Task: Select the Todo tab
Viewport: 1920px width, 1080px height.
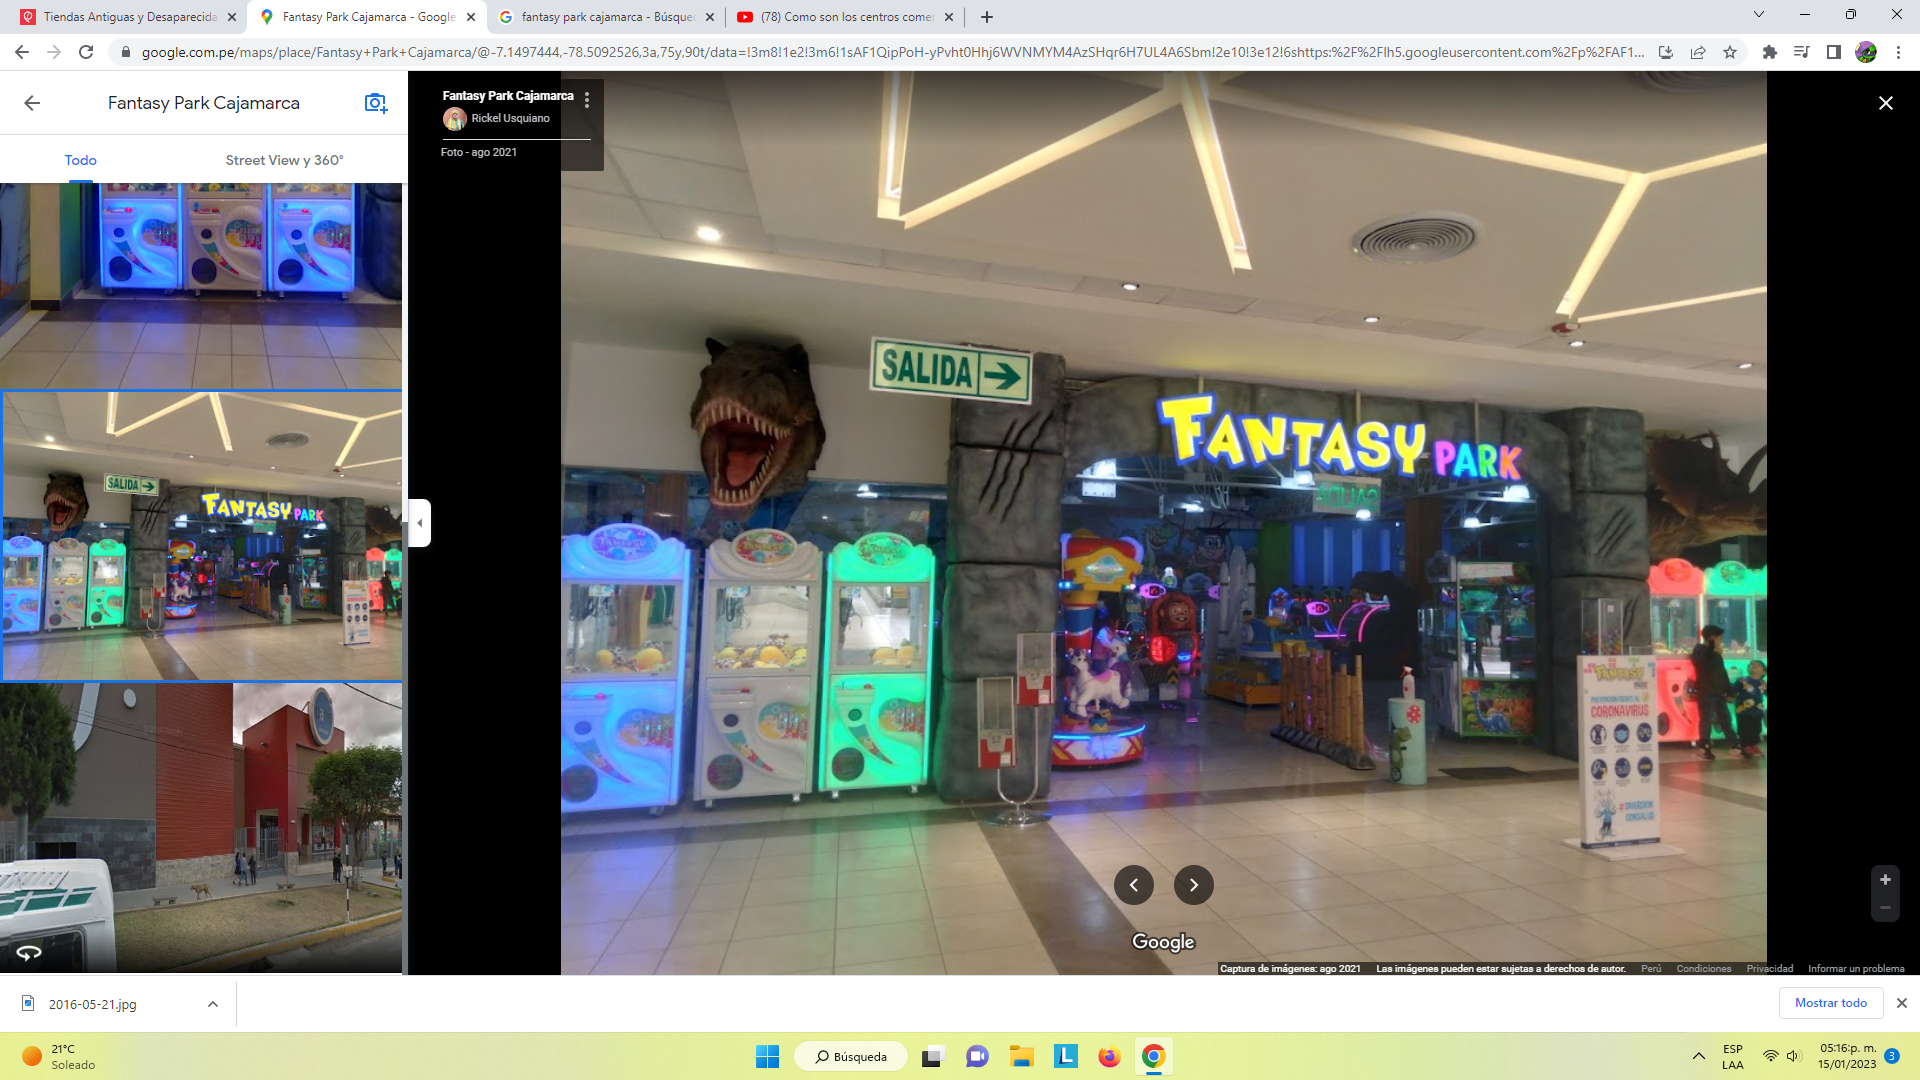Action: tap(81, 160)
